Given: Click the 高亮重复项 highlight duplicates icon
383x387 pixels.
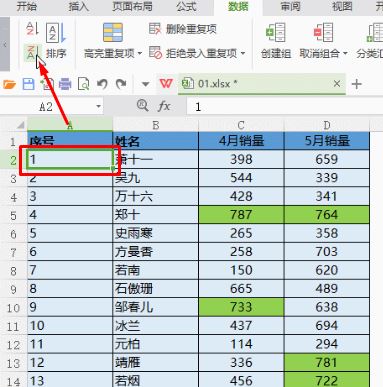Looking at the screenshot, I should [x=113, y=33].
